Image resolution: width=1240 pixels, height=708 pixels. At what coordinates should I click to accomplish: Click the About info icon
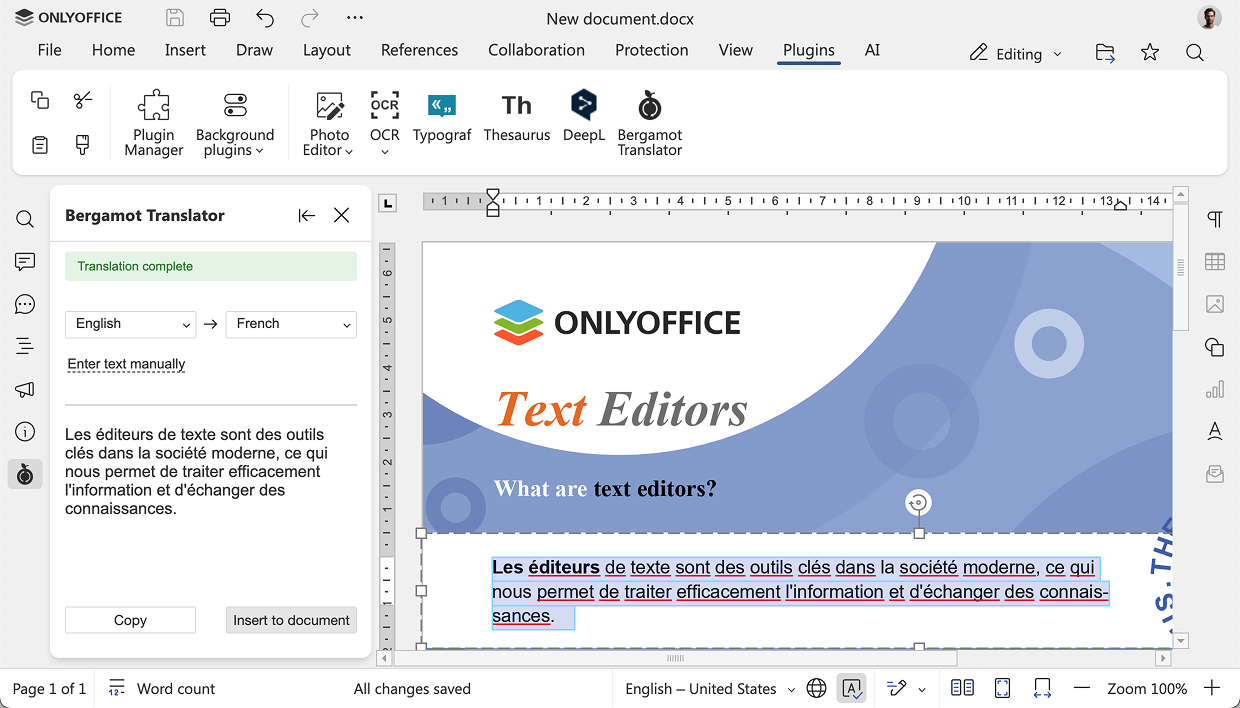click(x=25, y=432)
